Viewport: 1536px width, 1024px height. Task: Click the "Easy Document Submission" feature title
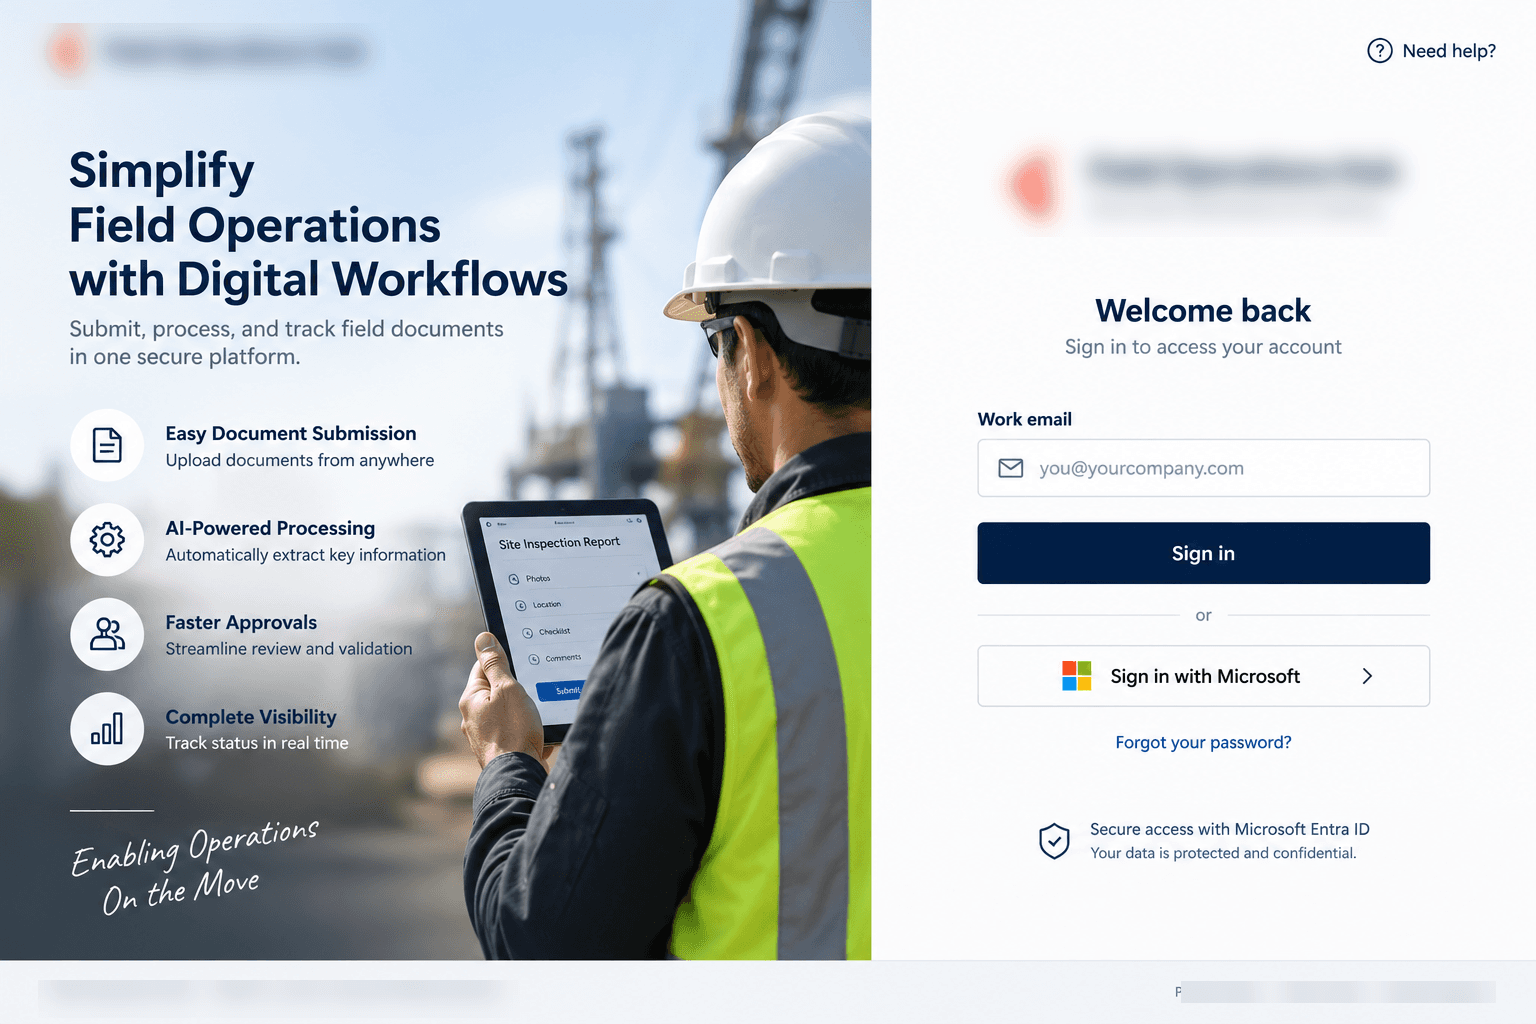(x=291, y=433)
